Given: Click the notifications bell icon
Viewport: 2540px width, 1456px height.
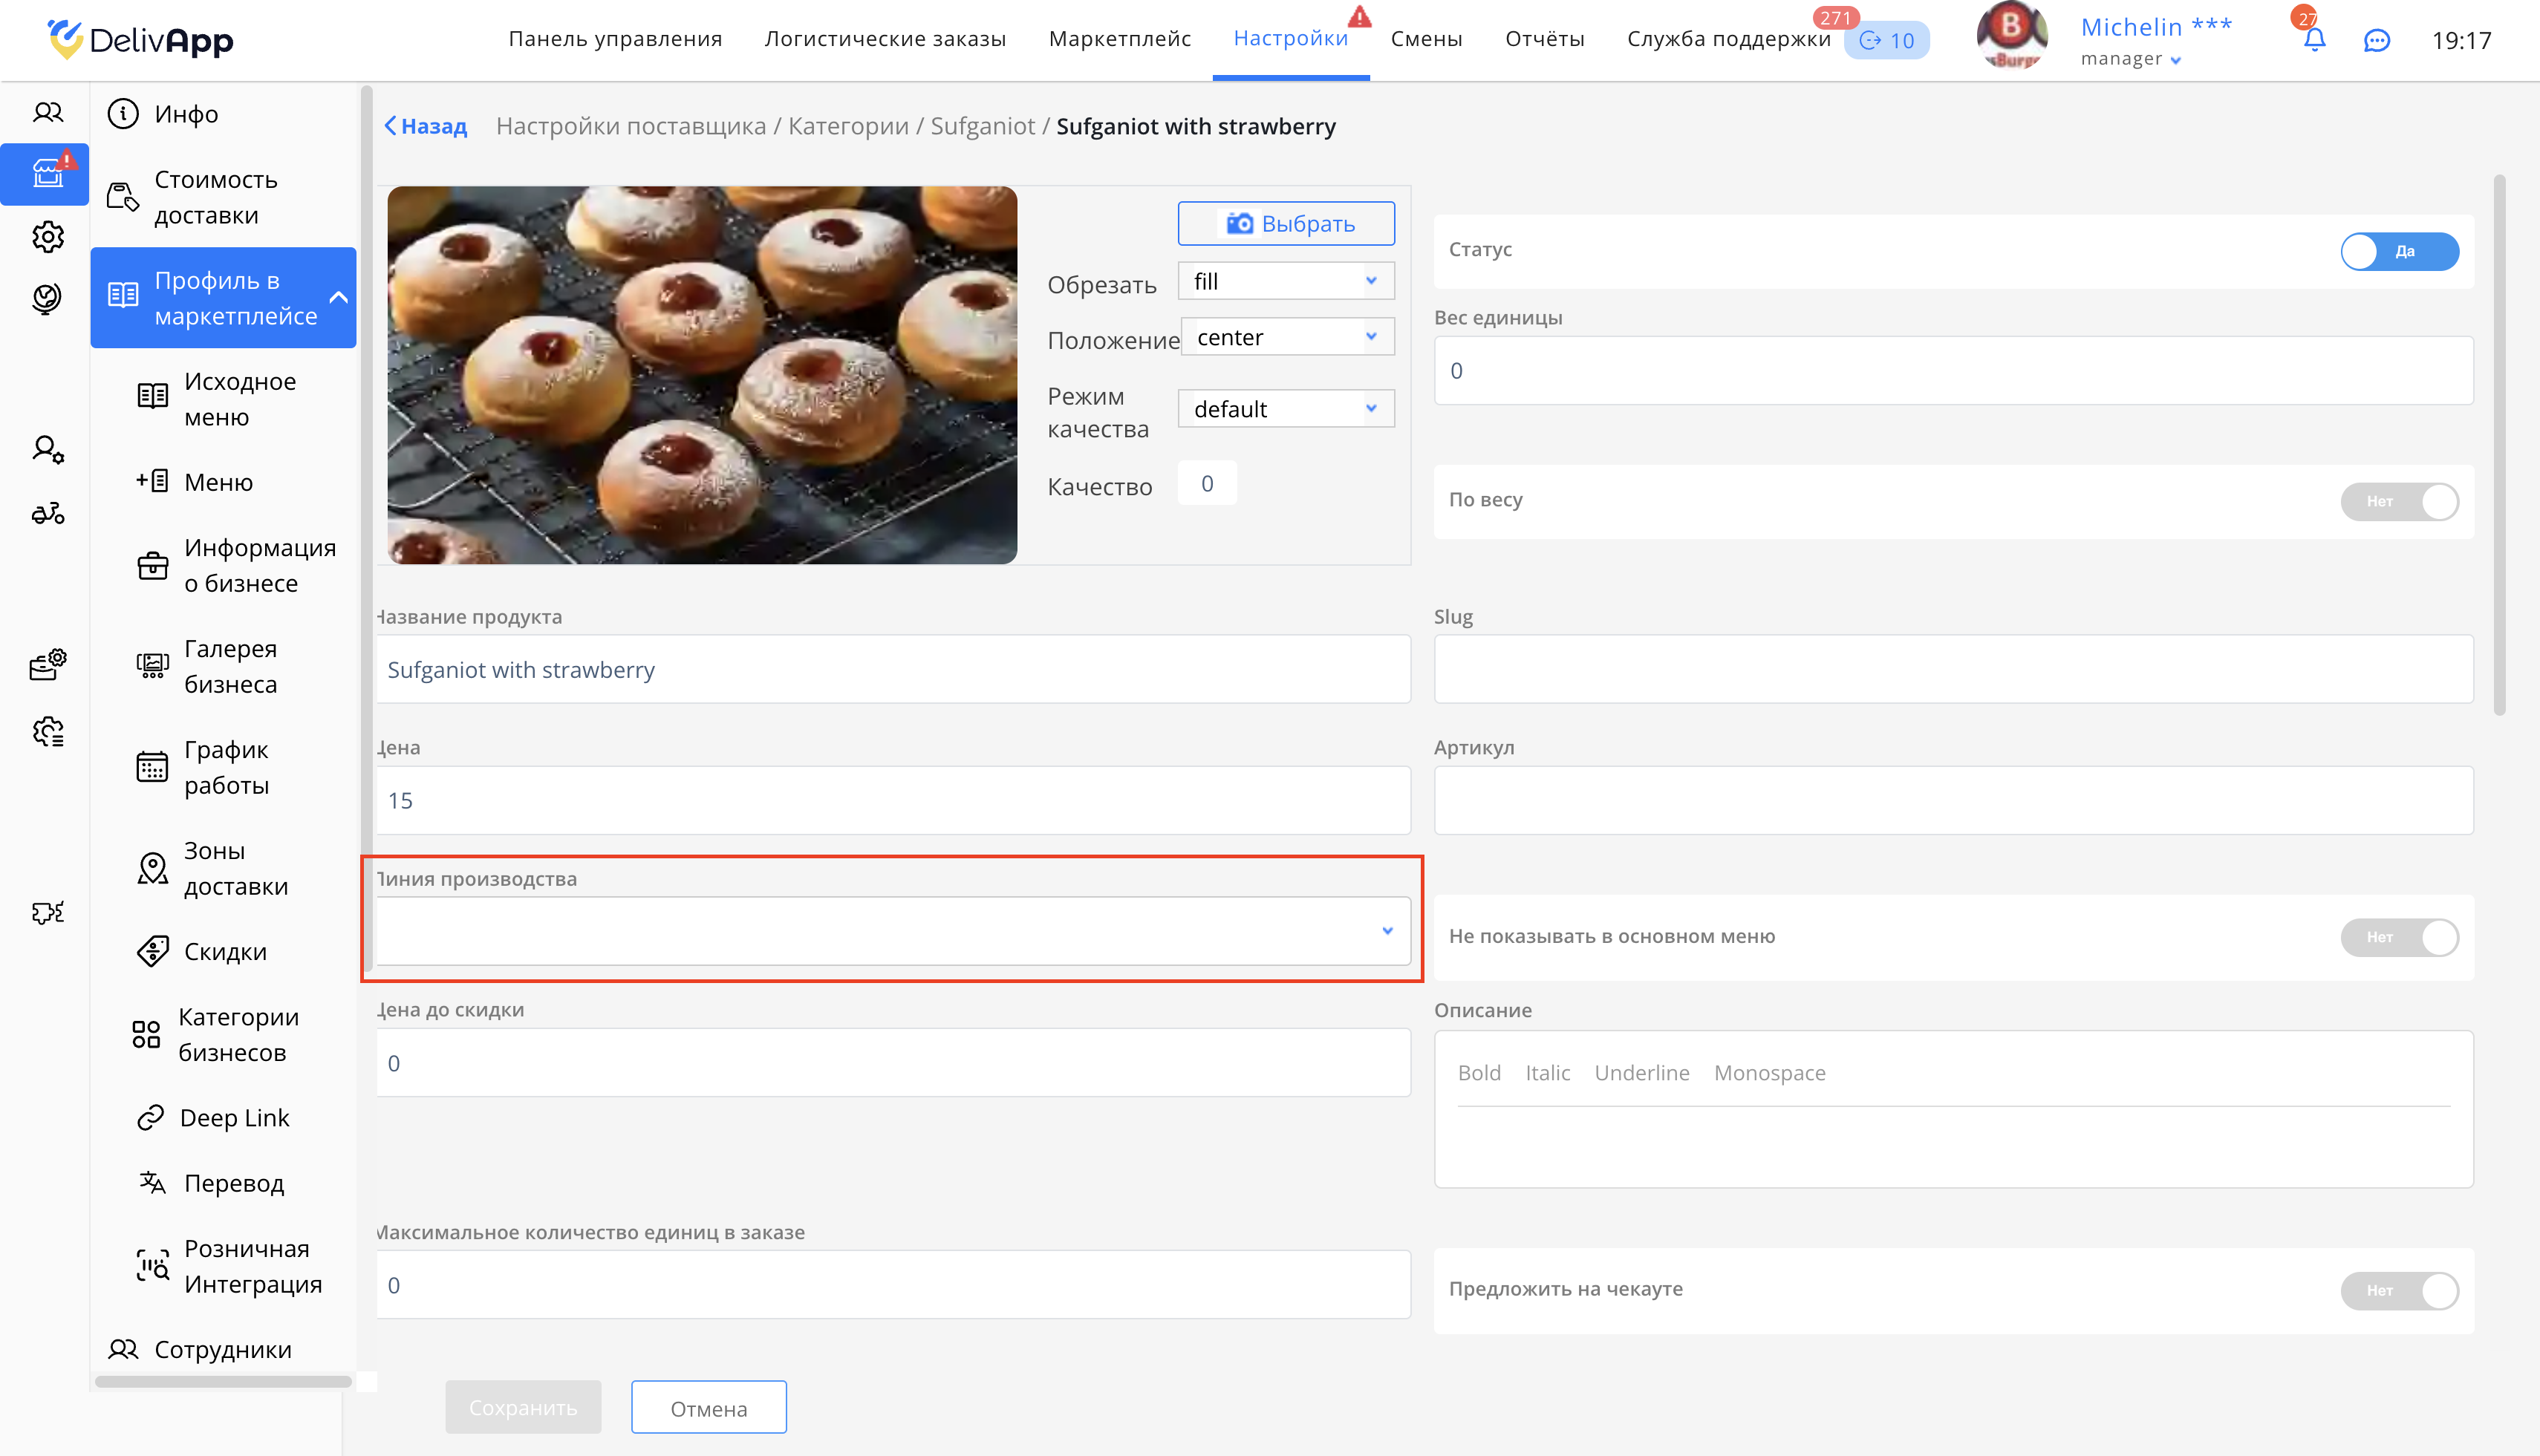Looking at the screenshot, I should 2314,40.
